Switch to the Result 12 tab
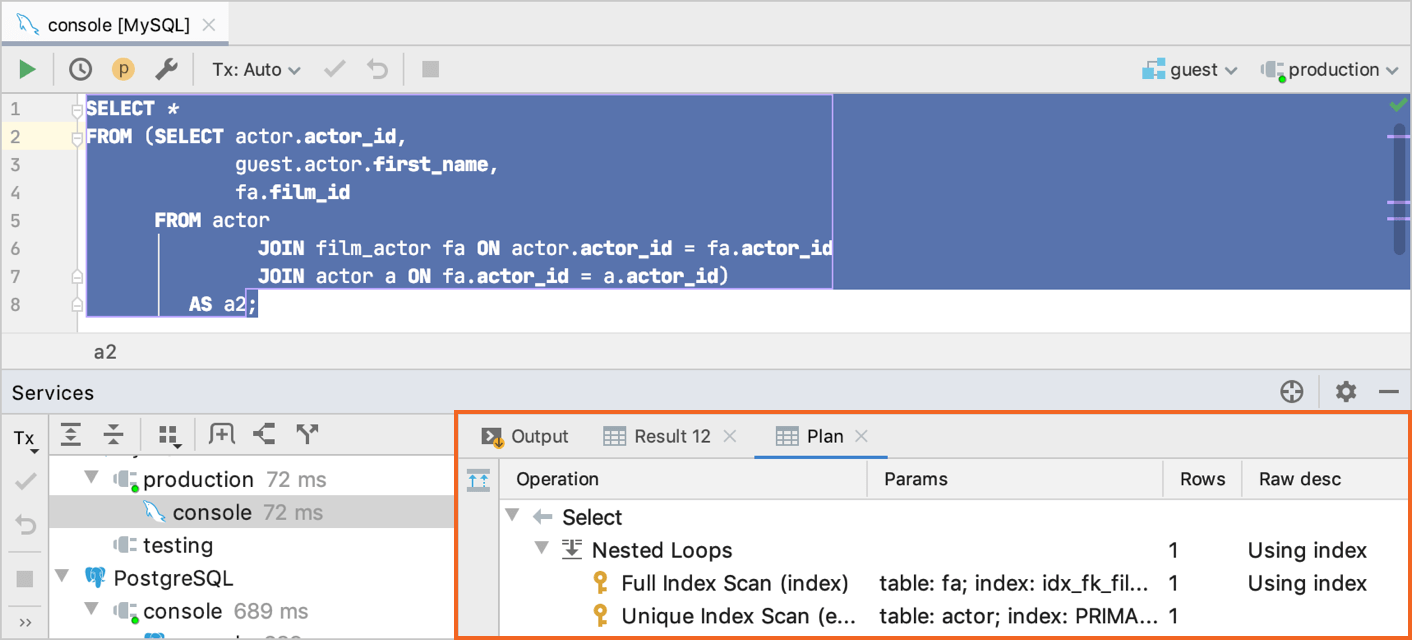 pyautogui.click(x=660, y=436)
